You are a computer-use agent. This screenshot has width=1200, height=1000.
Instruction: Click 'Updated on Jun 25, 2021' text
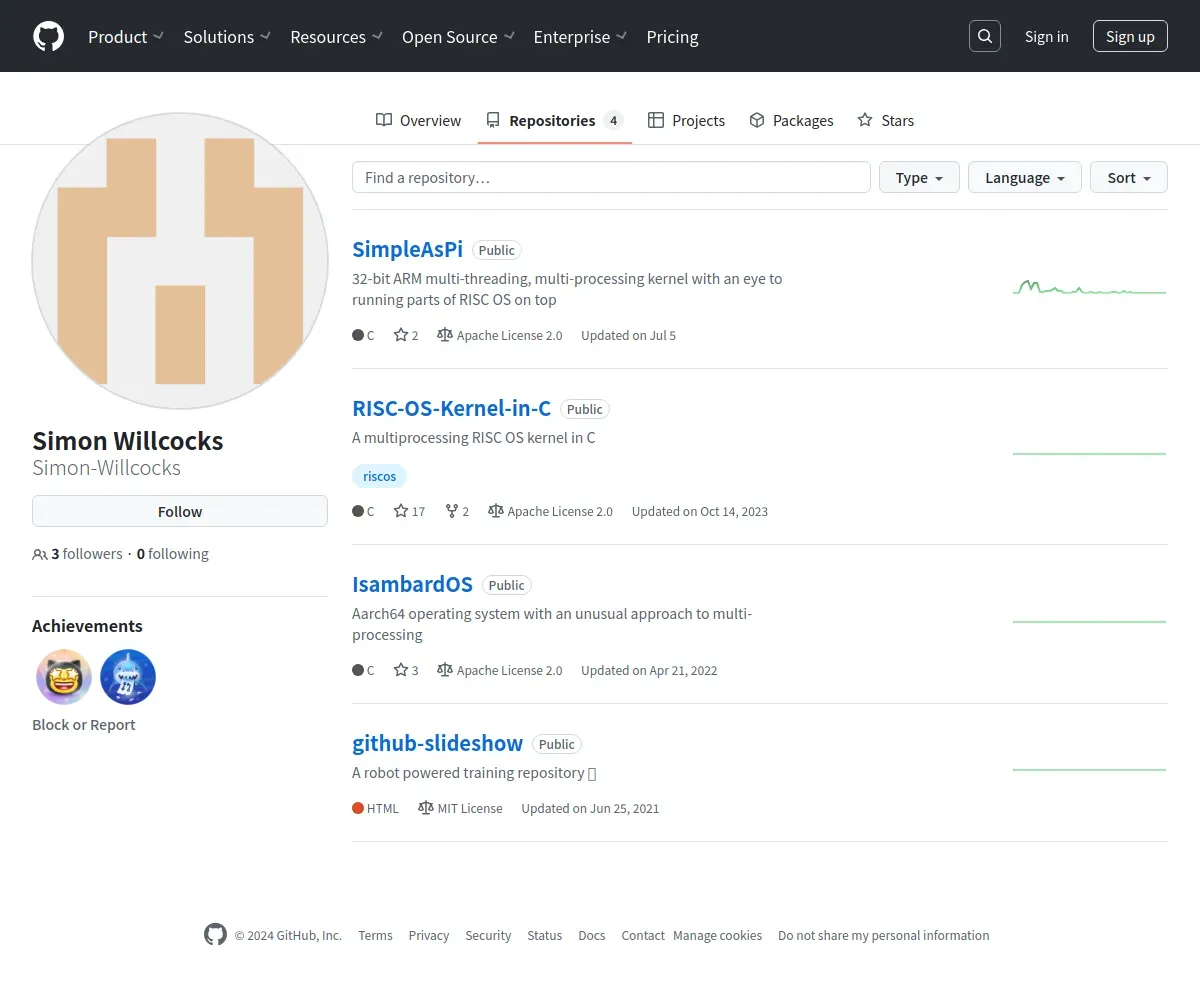click(x=590, y=808)
